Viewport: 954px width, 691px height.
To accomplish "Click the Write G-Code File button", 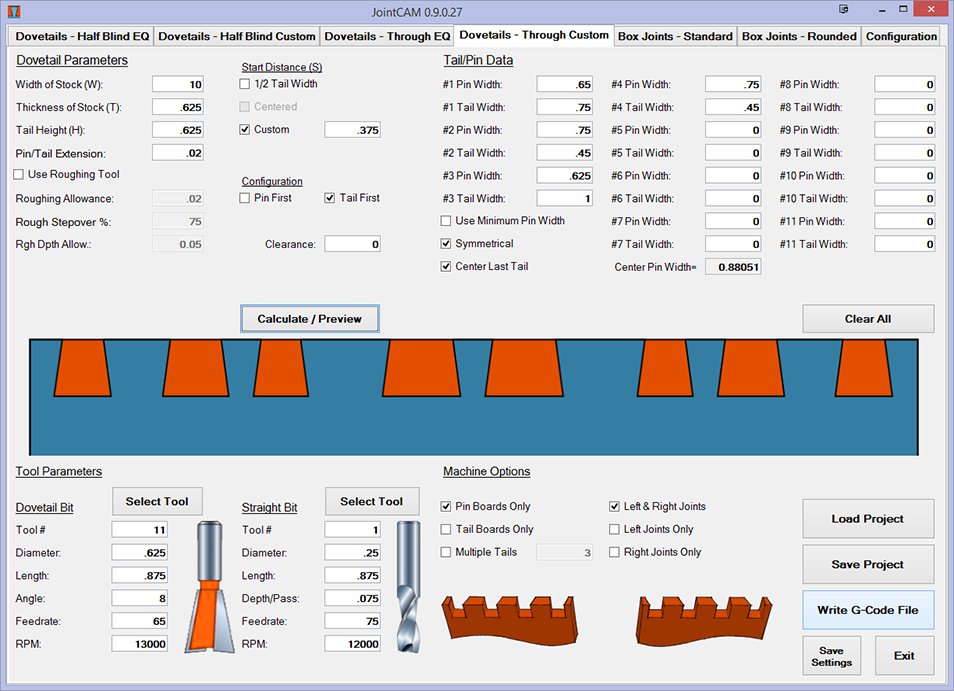I will (x=868, y=610).
